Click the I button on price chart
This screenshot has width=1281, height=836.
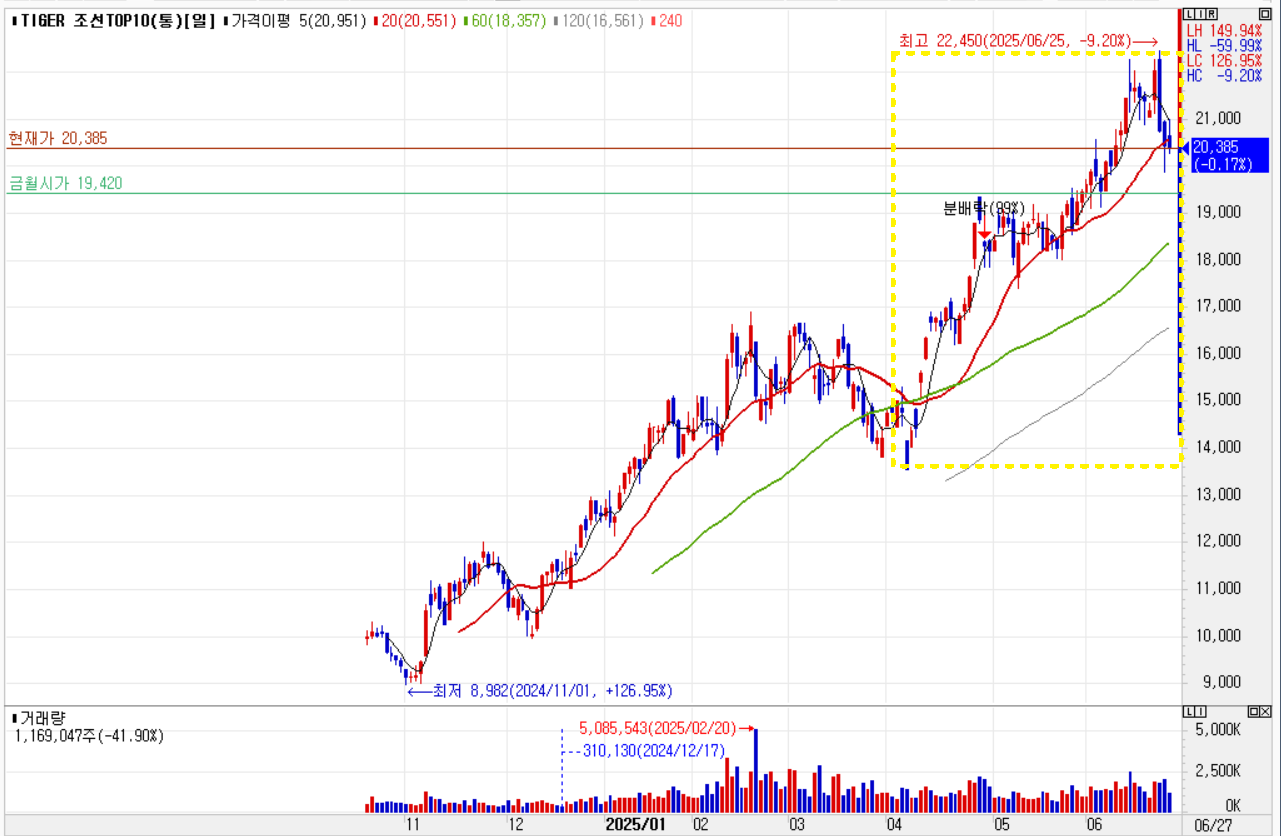pos(1199,13)
